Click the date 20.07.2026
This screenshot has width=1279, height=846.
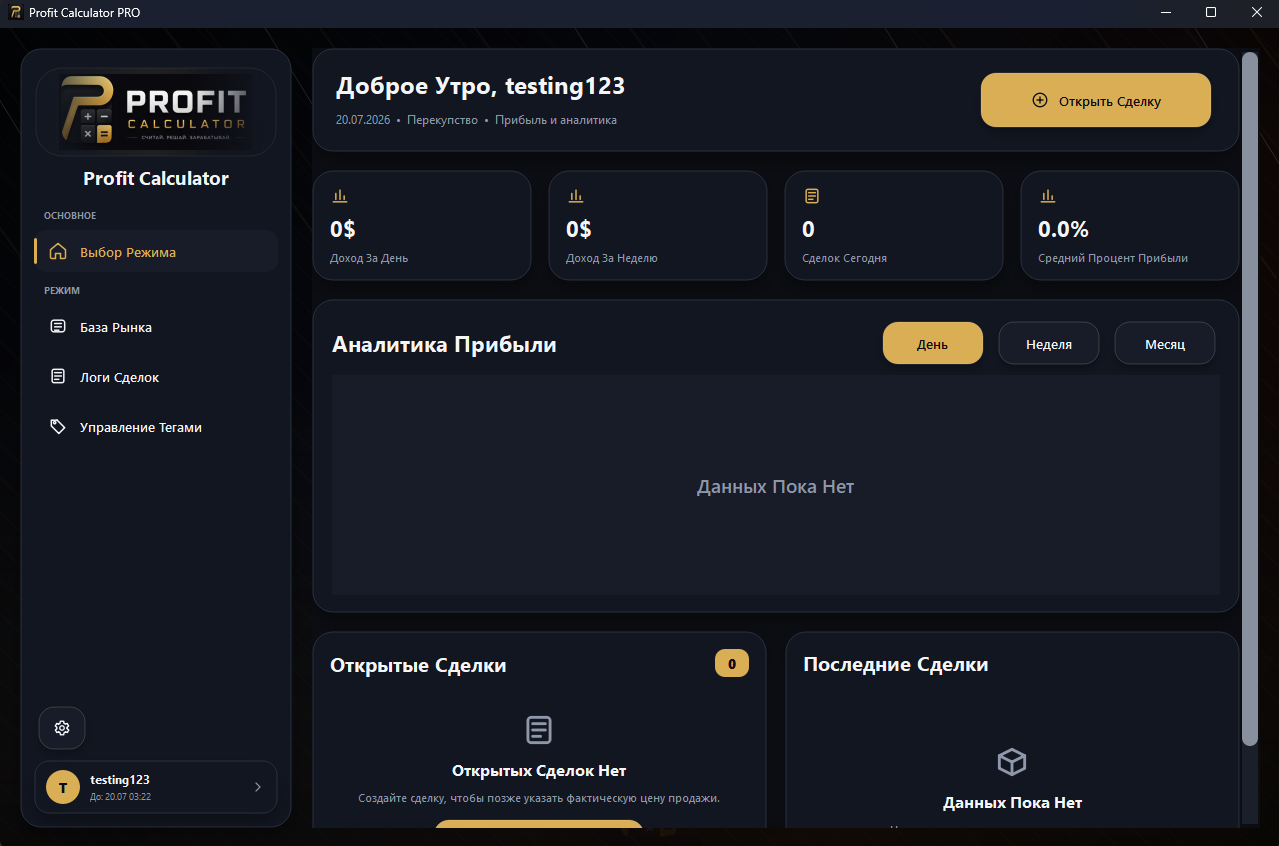(363, 120)
